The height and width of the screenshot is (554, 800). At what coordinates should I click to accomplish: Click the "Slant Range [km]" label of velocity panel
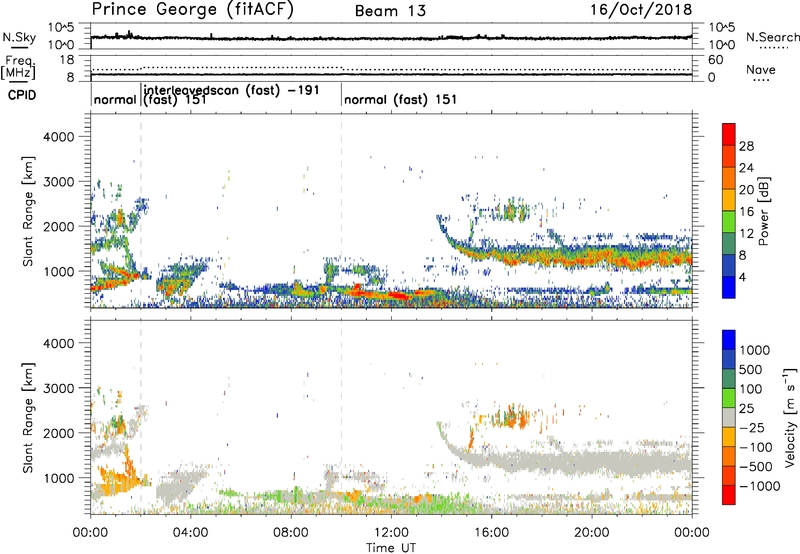tap(28, 417)
